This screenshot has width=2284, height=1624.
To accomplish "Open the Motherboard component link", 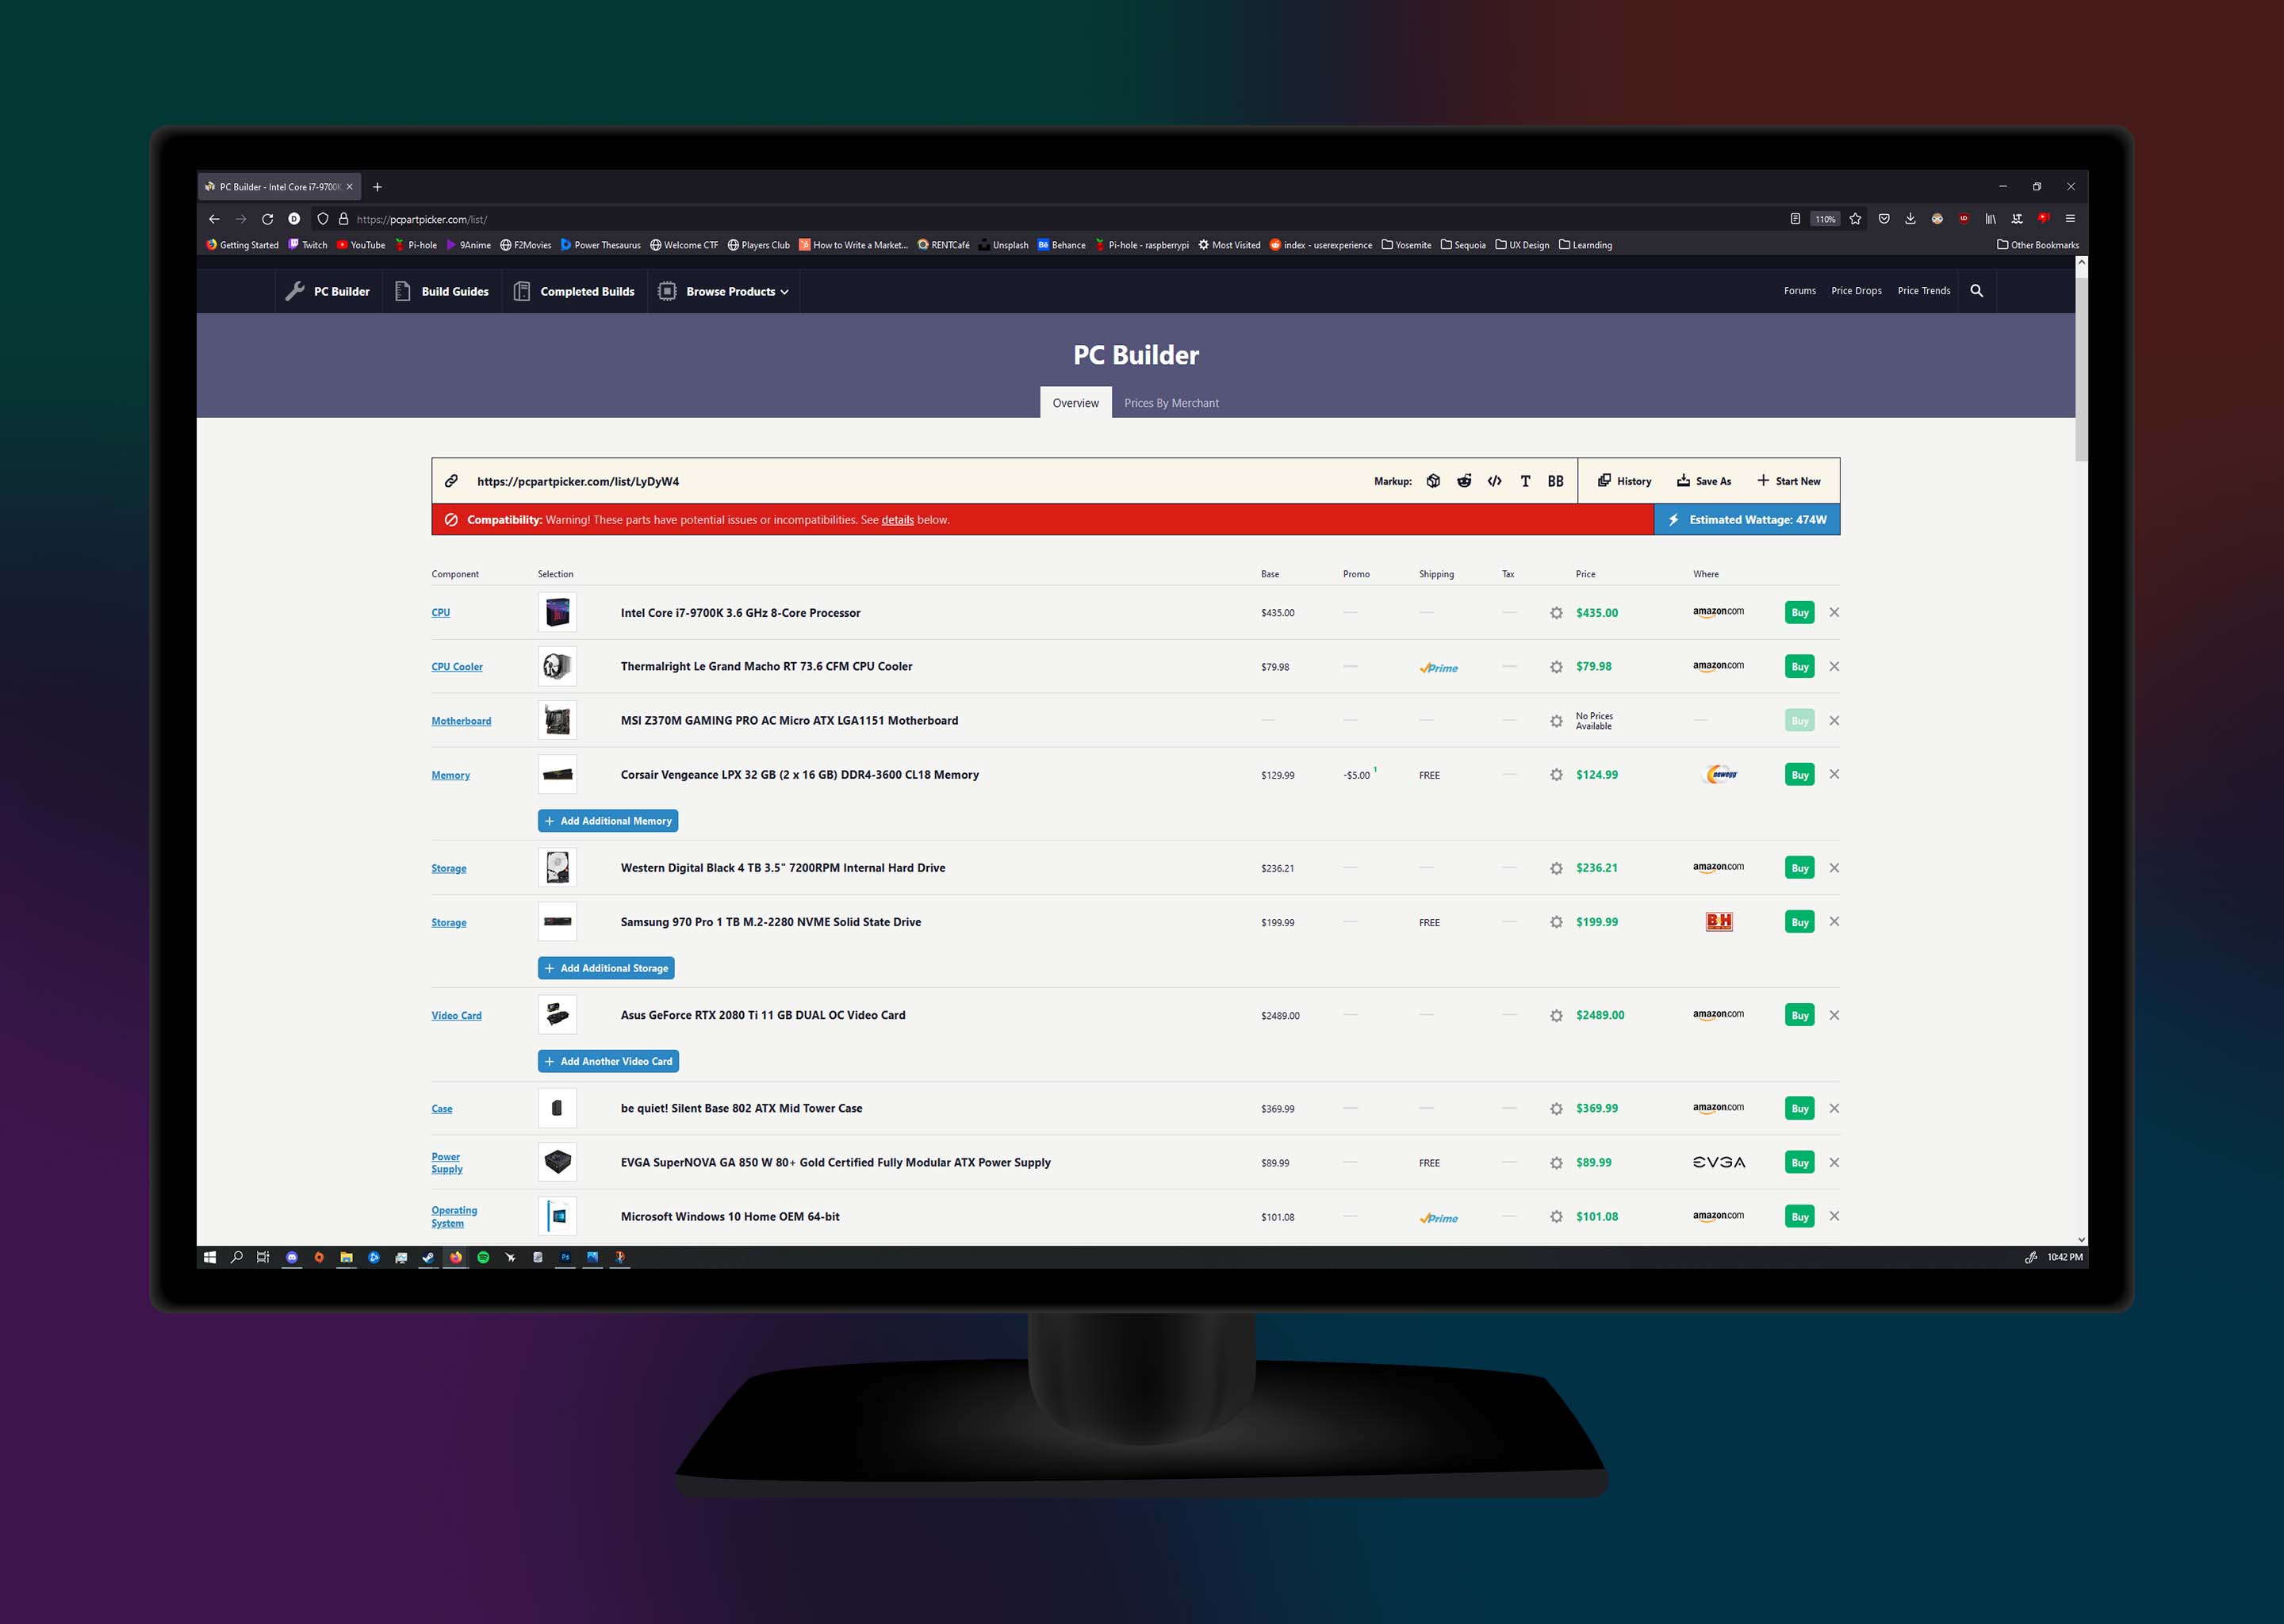I will (x=461, y=721).
